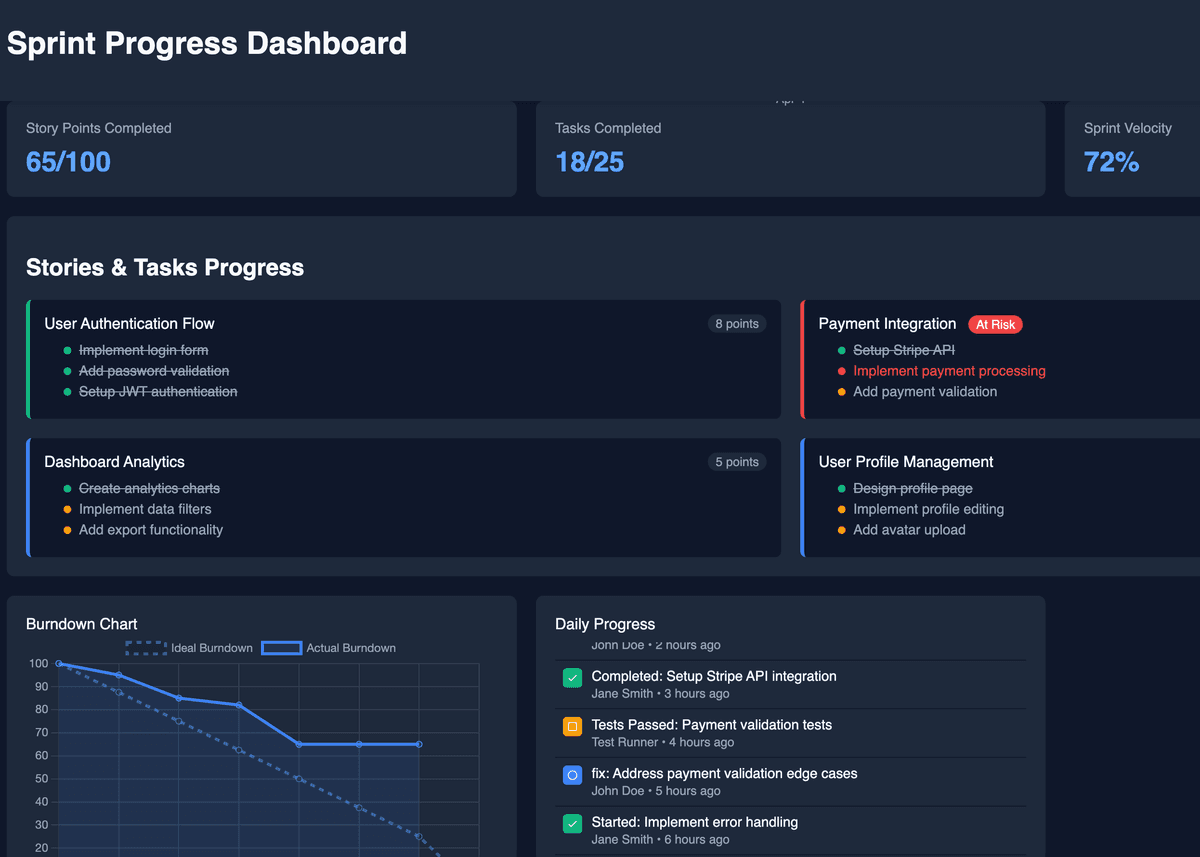1200x857 pixels.
Task: Click the green dot next to Add password validation
Action: (68, 371)
